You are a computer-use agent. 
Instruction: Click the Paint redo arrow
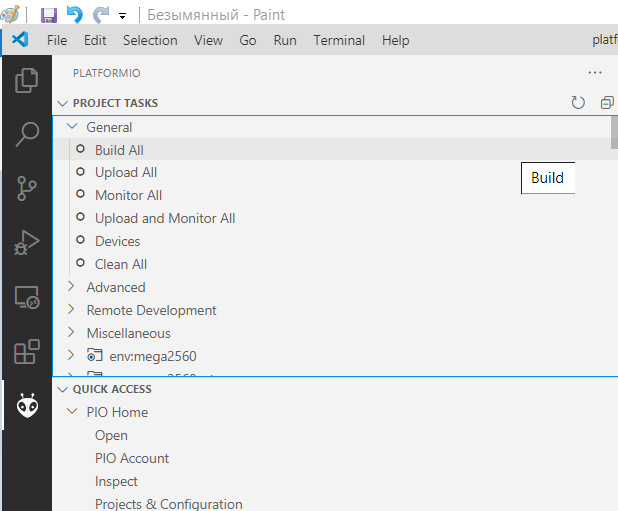coord(101,15)
